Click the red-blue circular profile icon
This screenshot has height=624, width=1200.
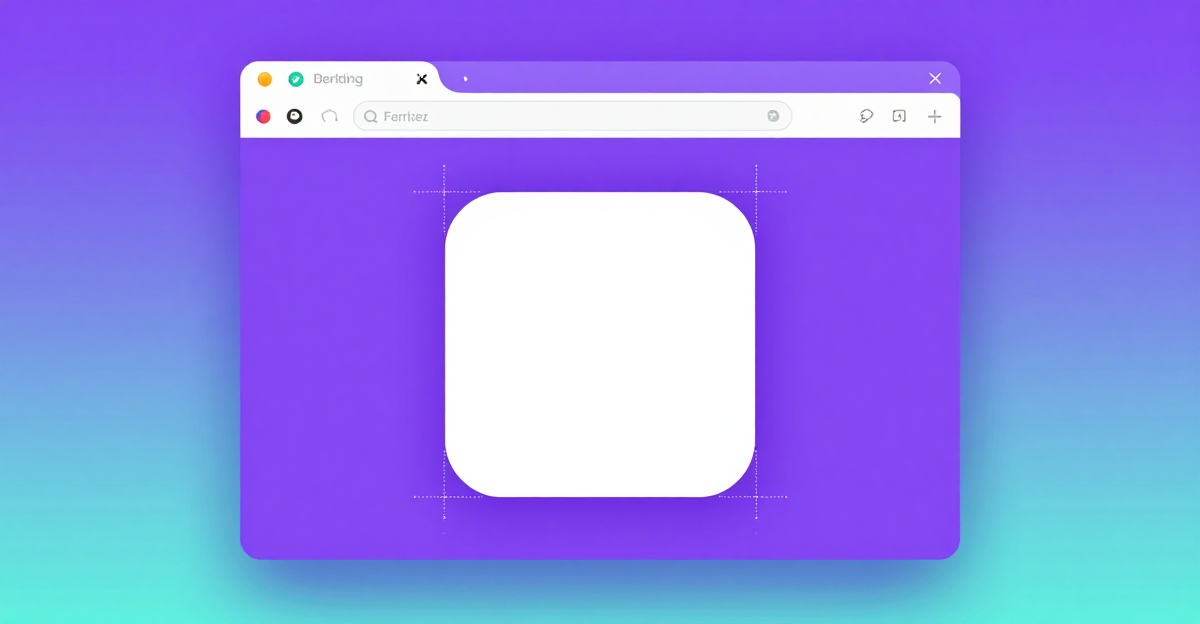pos(263,116)
